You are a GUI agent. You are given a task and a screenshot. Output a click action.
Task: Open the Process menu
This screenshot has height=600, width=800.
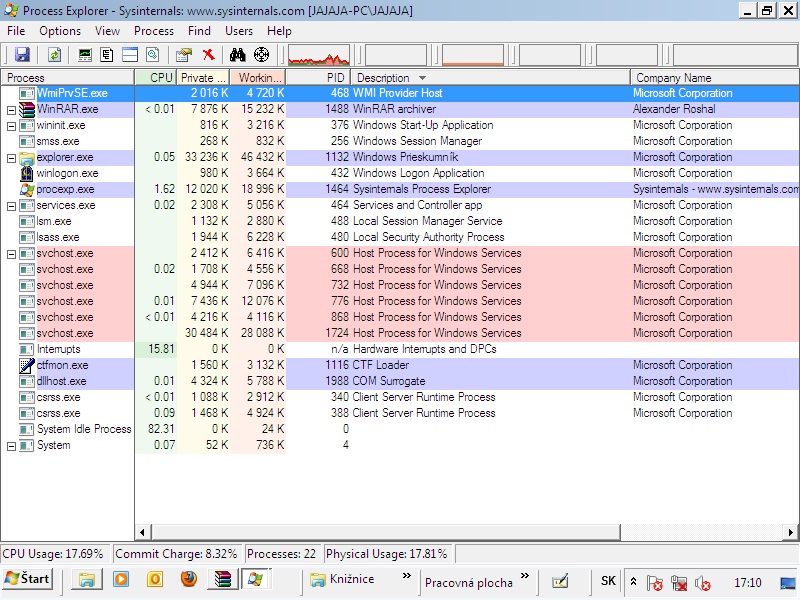154,31
